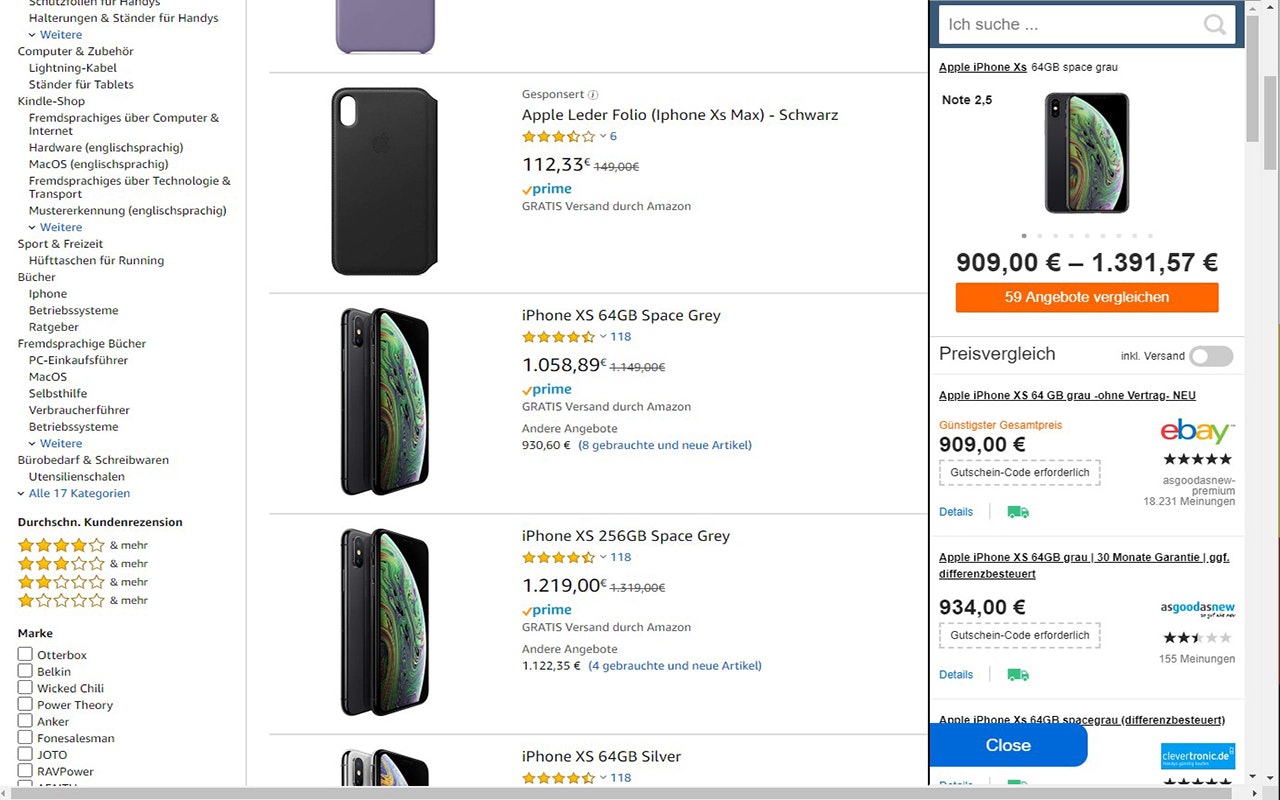The image size is (1280, 800).
Task: Click the clevertronic.de merchant logo
Action: pyautogui.click(x=1197, y=756)
